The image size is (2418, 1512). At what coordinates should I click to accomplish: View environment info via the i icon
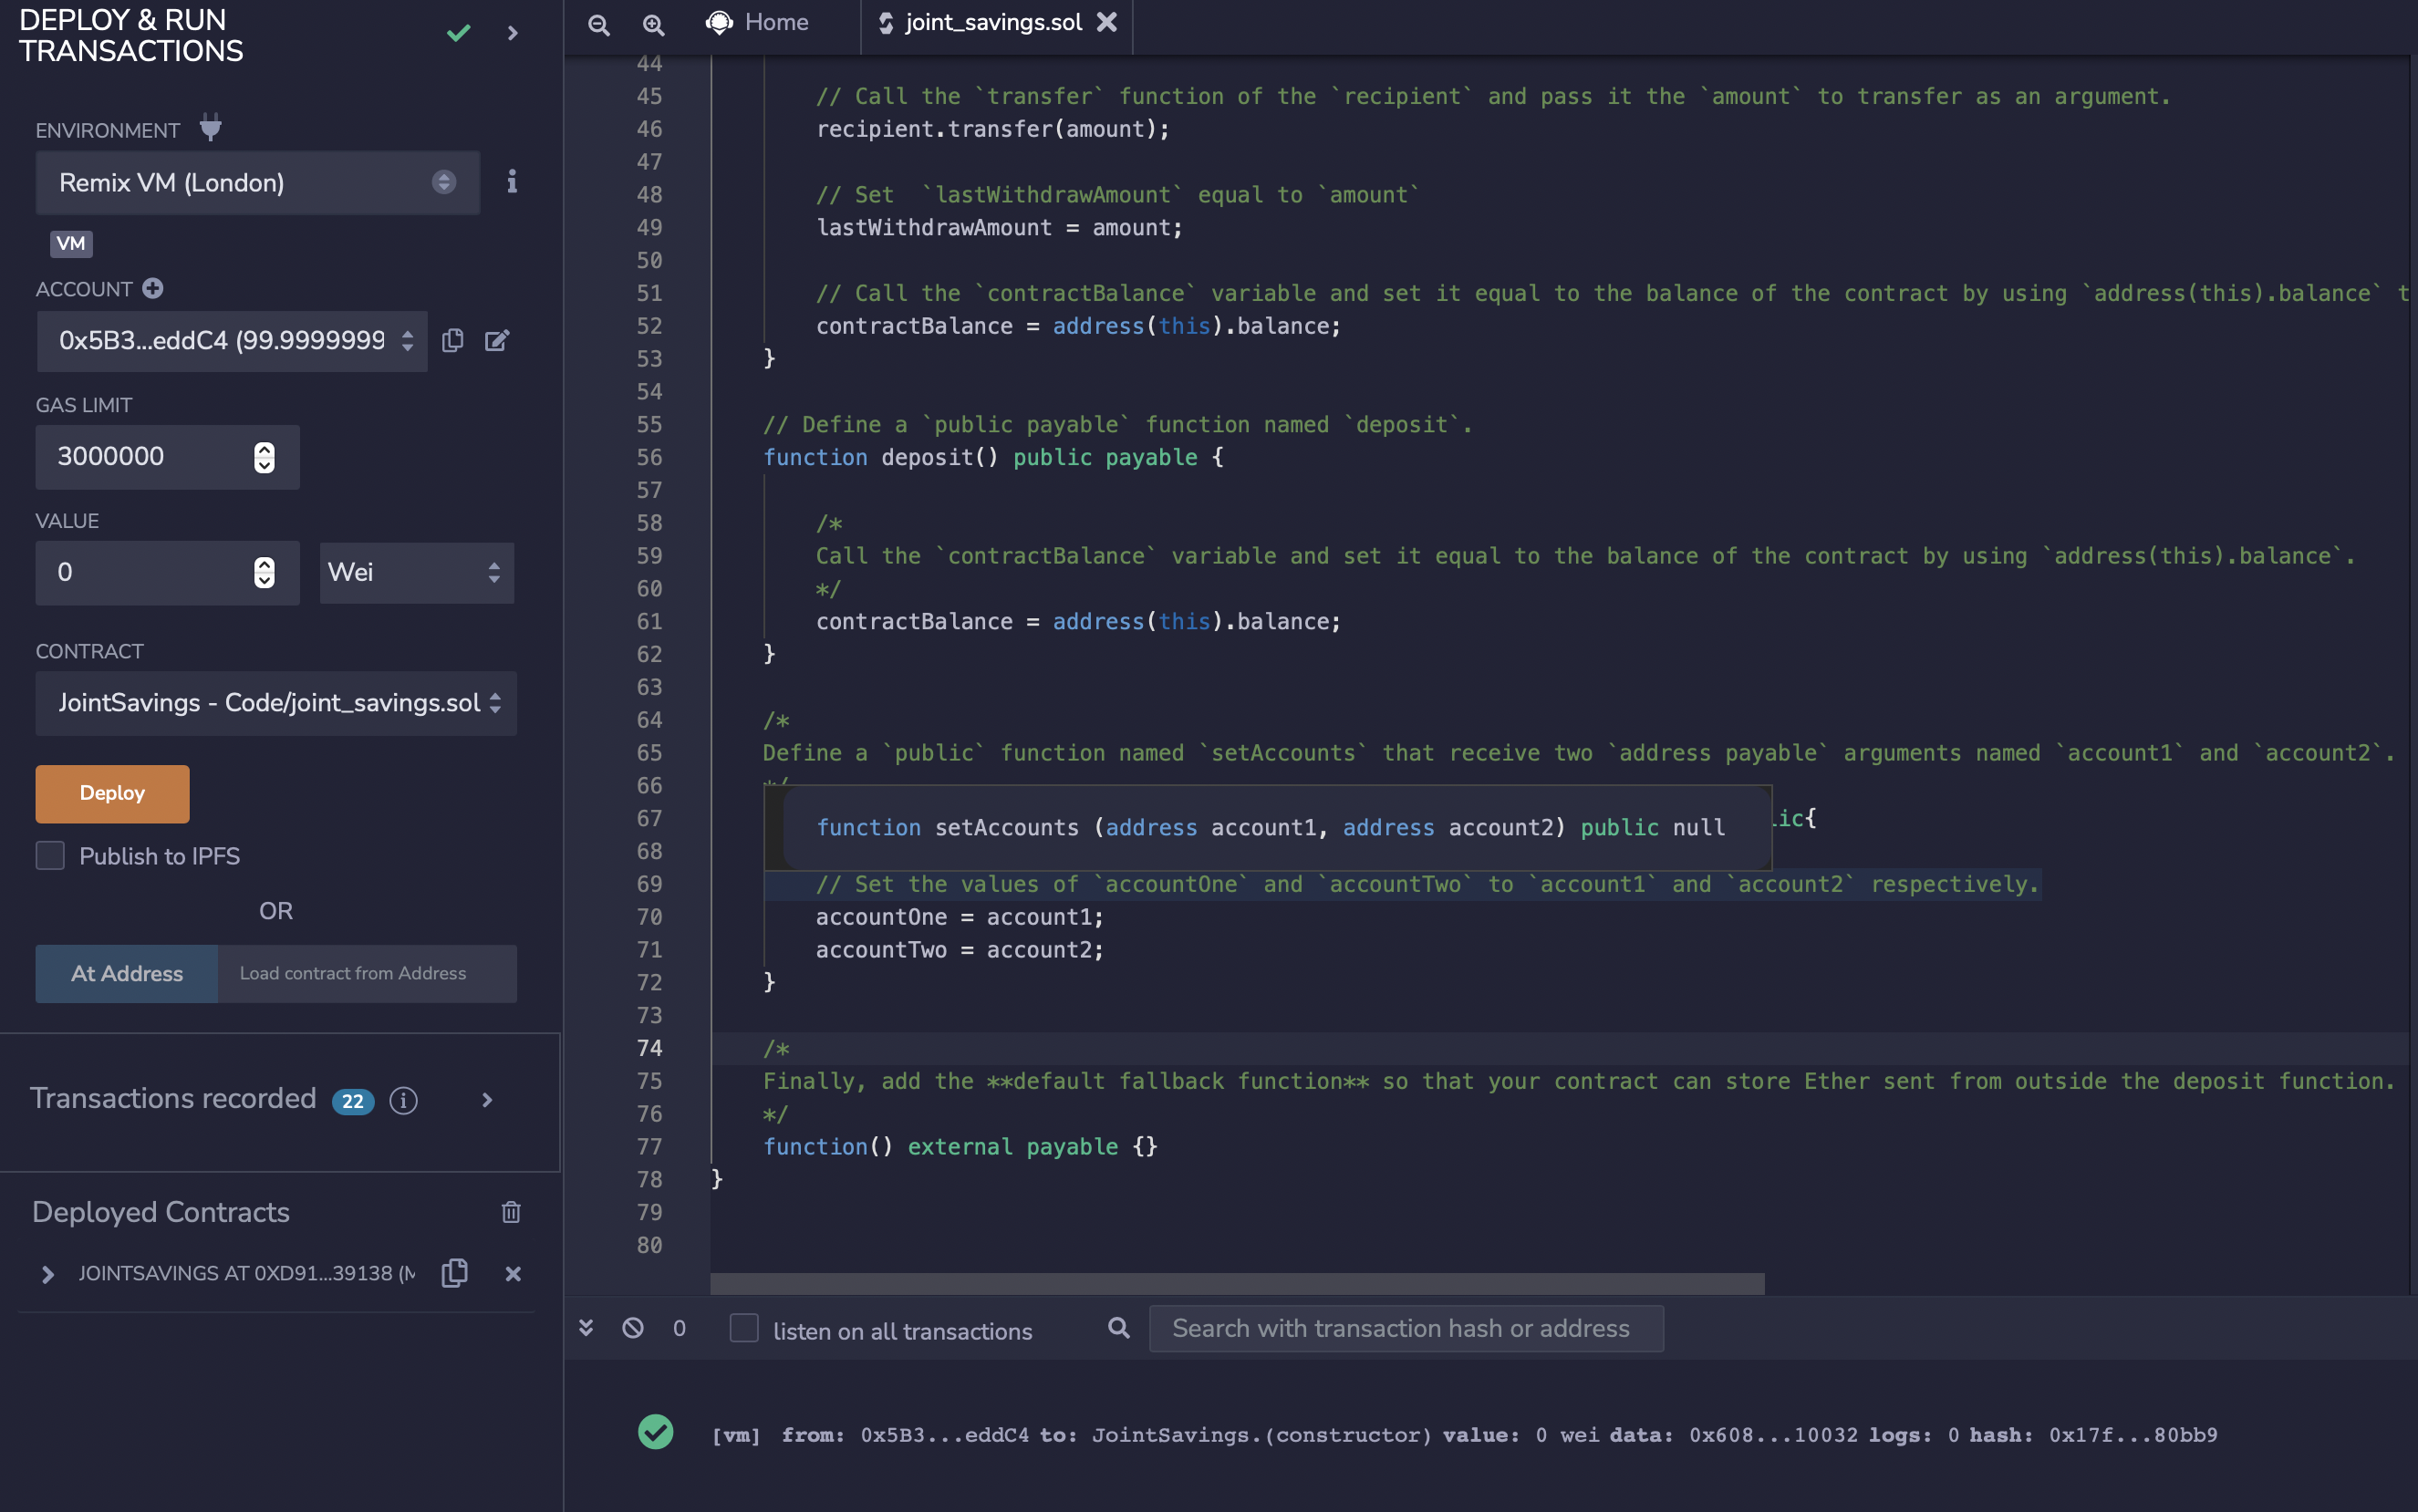512,182
